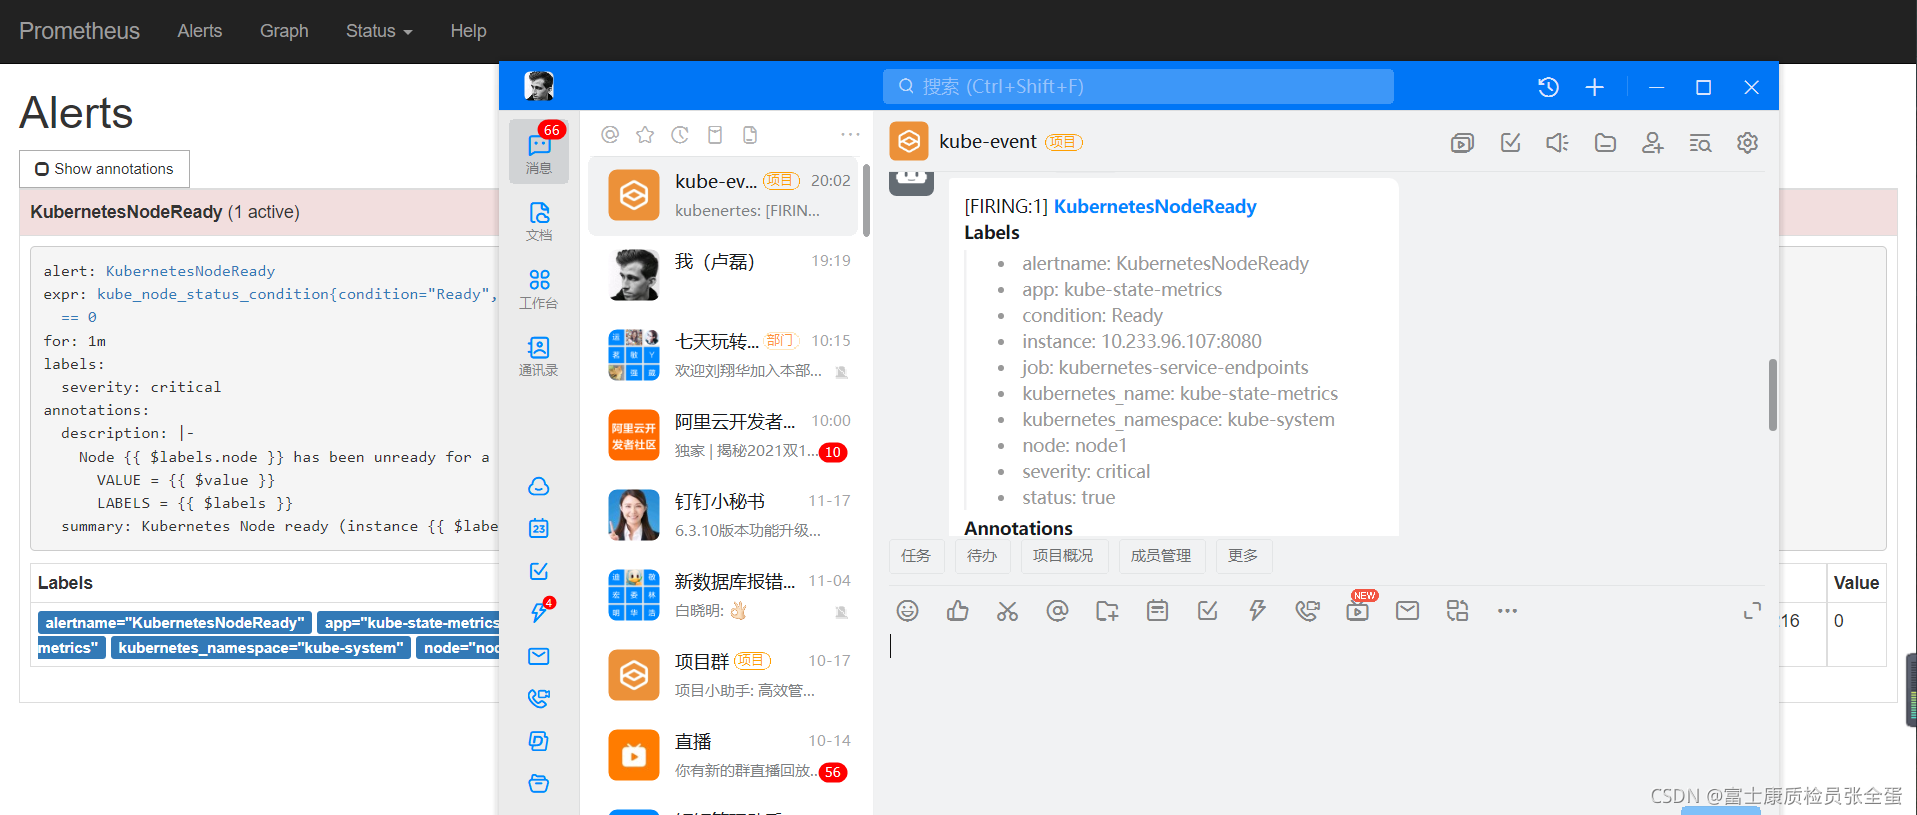1917x815 pixels.
Task: Open the Workbench (工作台) sidebar icon
Action: [x=539, y=288]
